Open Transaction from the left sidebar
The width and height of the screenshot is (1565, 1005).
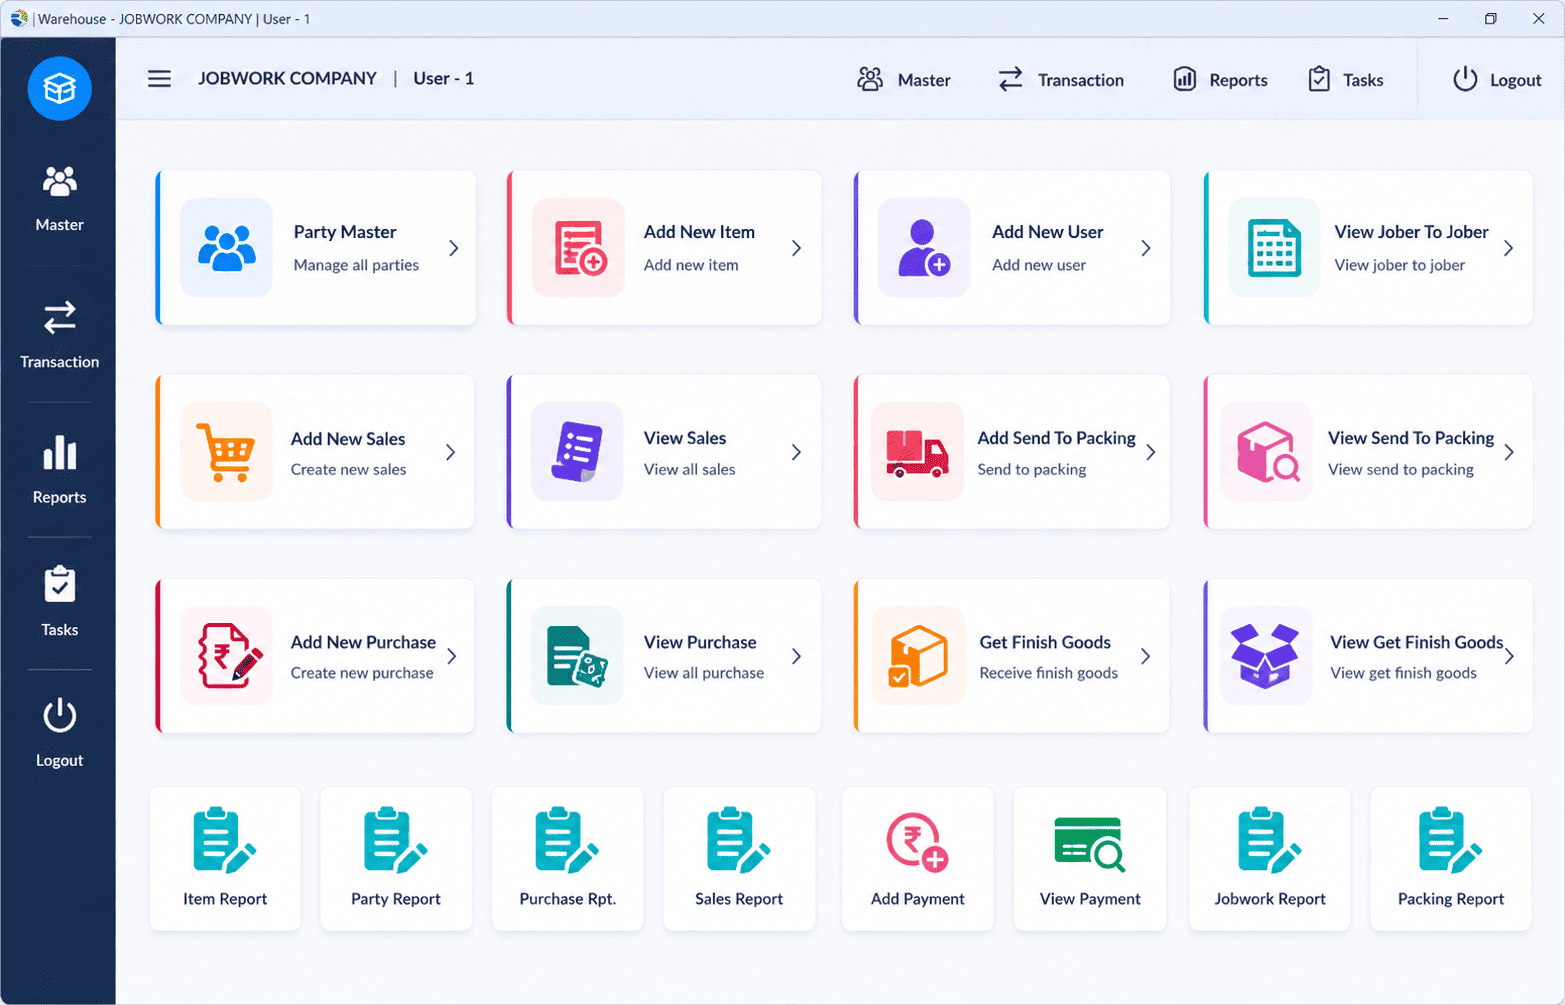click(x=60, y=335)
